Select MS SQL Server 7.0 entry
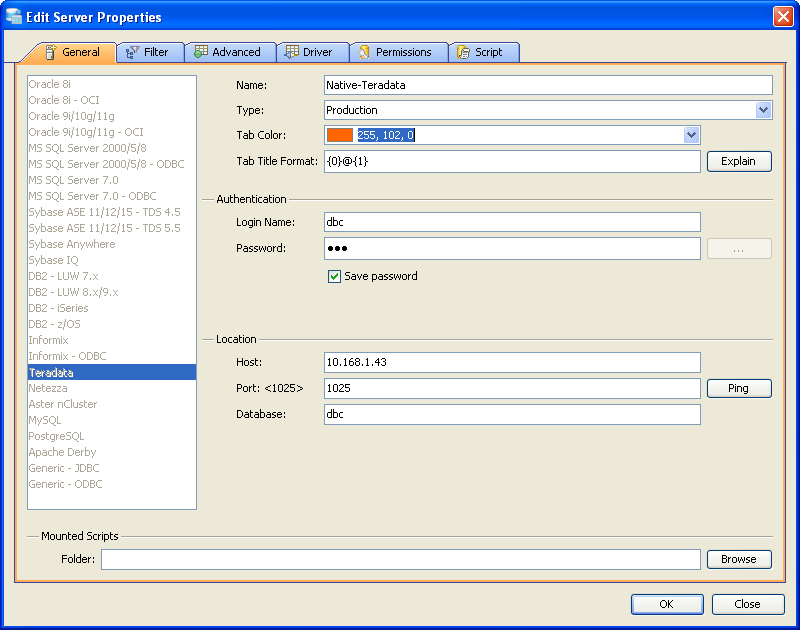Viewport: 800px width, 630px height. (x=112, y=180)
